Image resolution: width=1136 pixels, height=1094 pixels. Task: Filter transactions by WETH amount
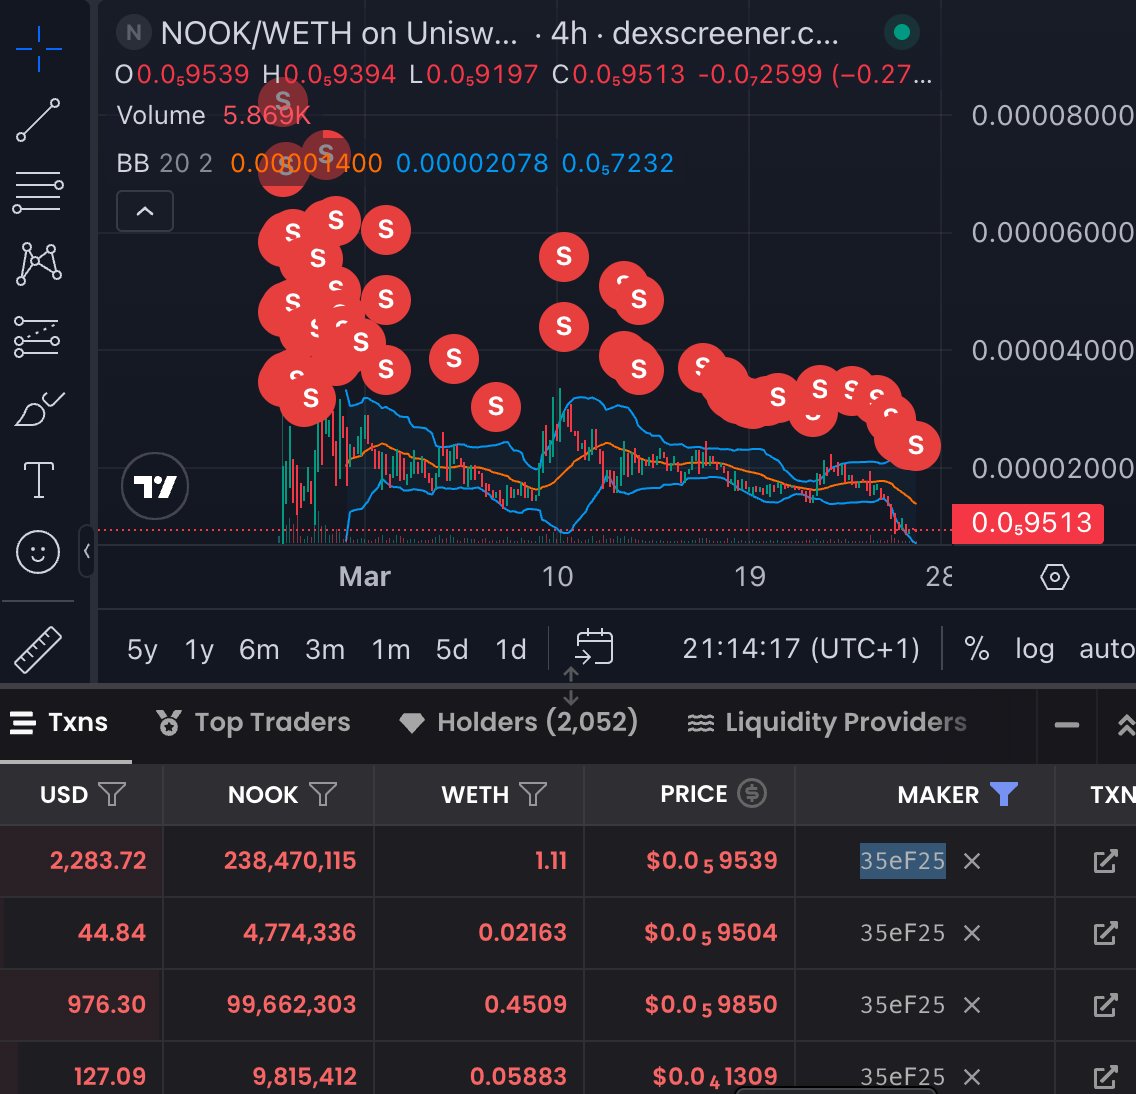coord(533,794)
